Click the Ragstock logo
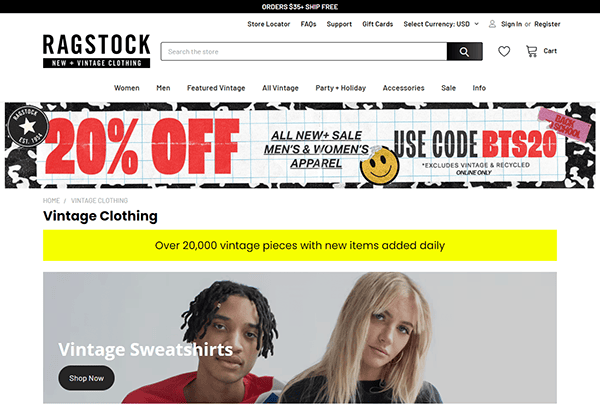The width and height of the screenshot is (600, 413). click(96, 51)
